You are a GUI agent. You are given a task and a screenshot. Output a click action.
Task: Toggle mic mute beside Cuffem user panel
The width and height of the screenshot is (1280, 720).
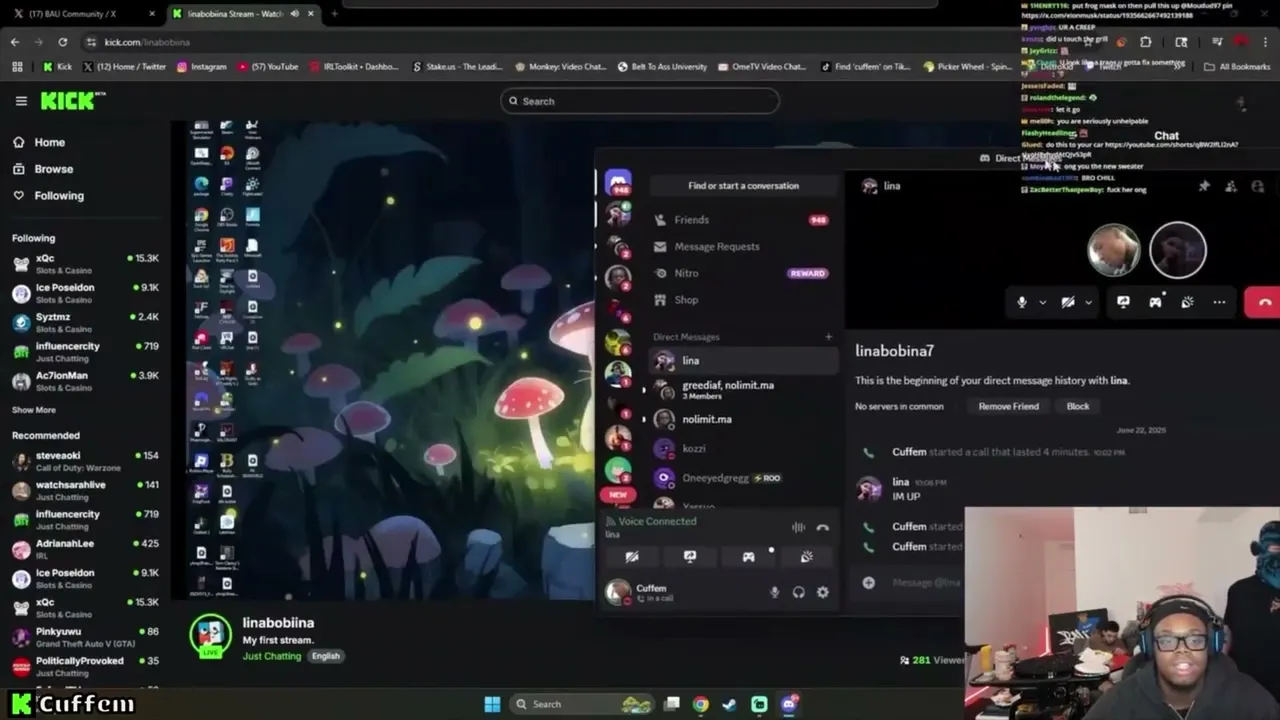774,592
